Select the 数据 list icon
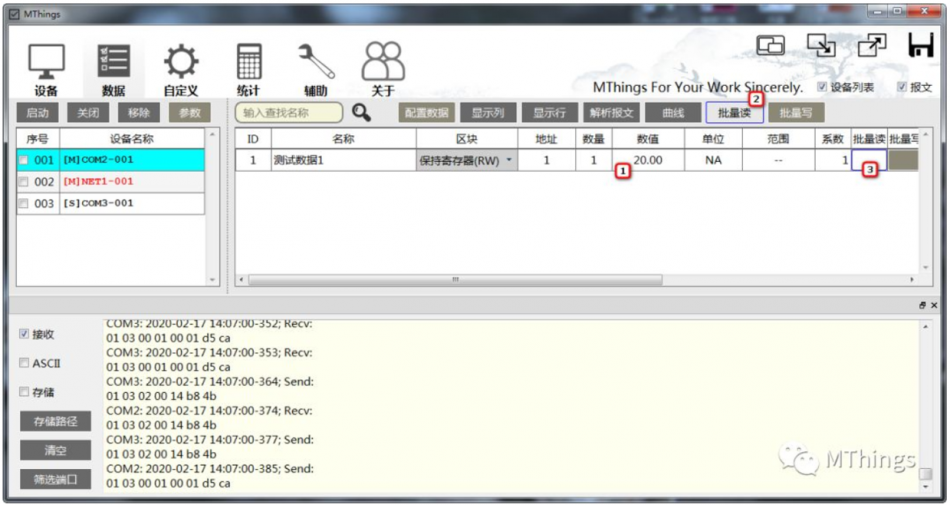The height and width of the screenshot is (505, 950). pos(113,62)
